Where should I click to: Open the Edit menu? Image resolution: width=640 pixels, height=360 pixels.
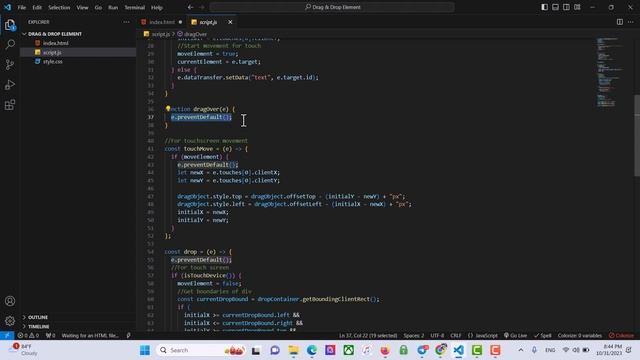[x=37, y=7]
